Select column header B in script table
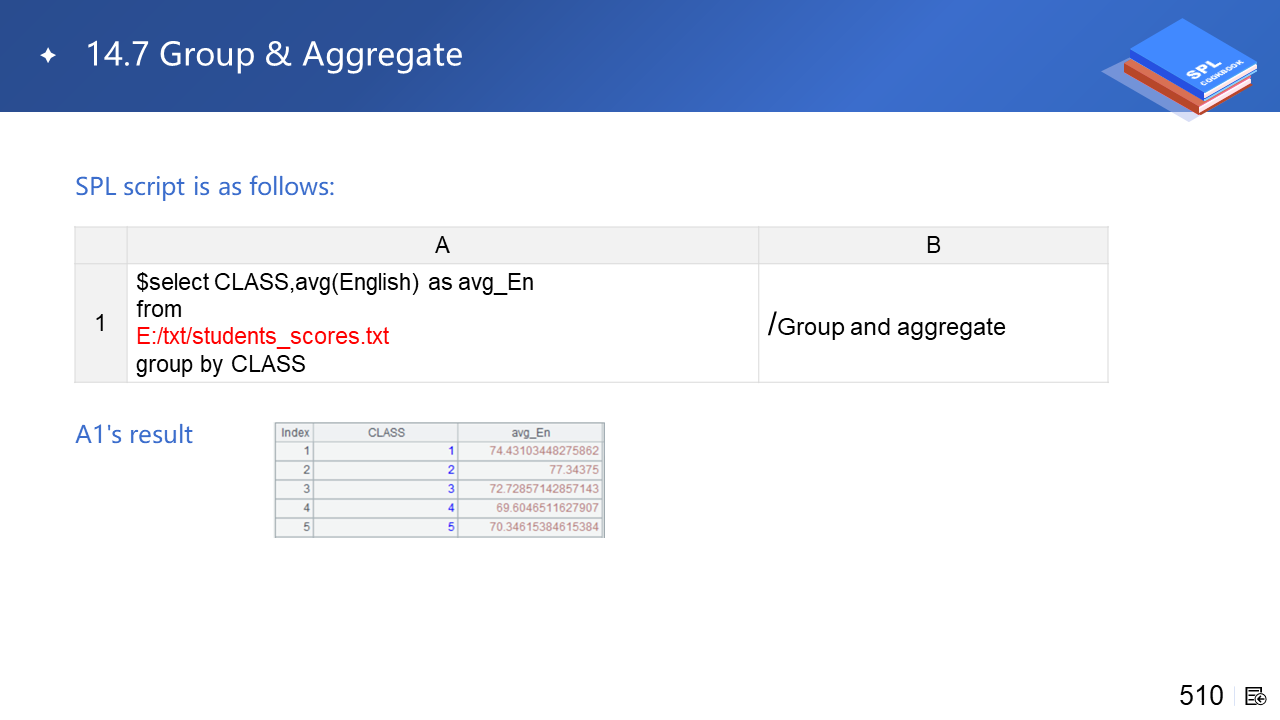The image size is (1280, 720). pyautogui.click(x=932, y=245)
